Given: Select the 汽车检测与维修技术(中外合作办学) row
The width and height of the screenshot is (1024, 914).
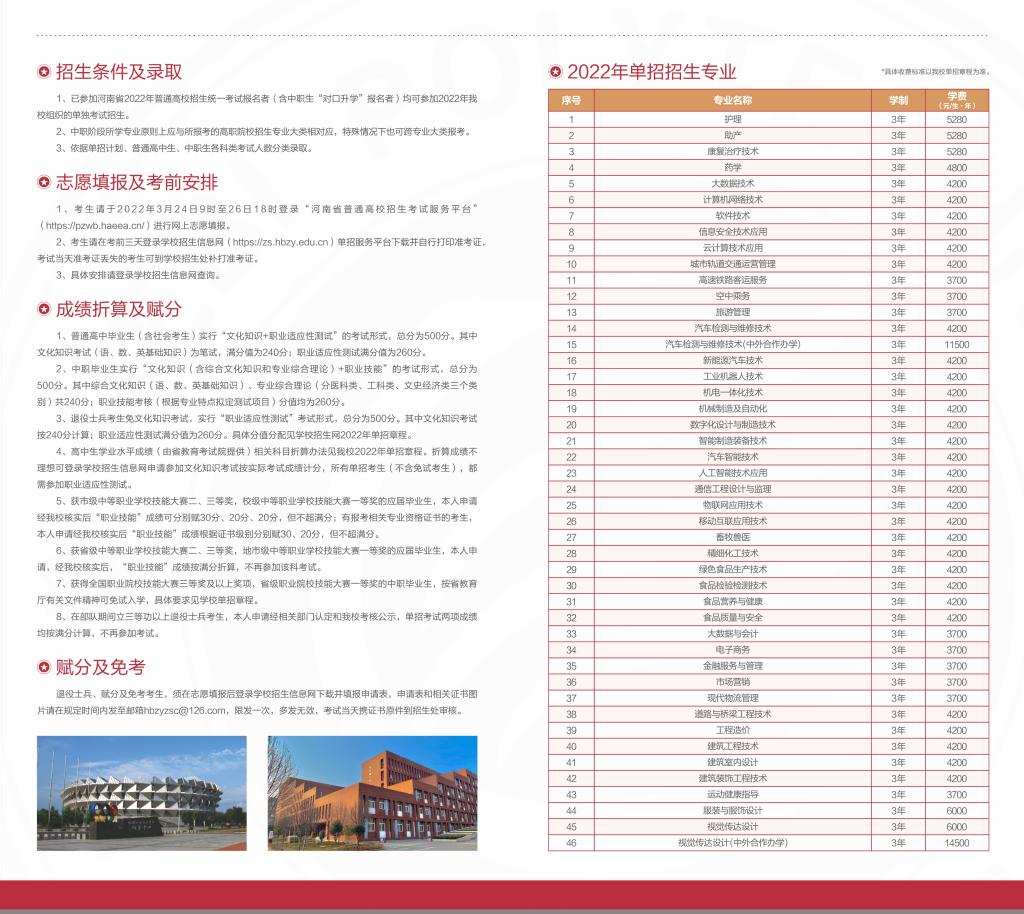Looking at the screenshot, I should [732, 344].
